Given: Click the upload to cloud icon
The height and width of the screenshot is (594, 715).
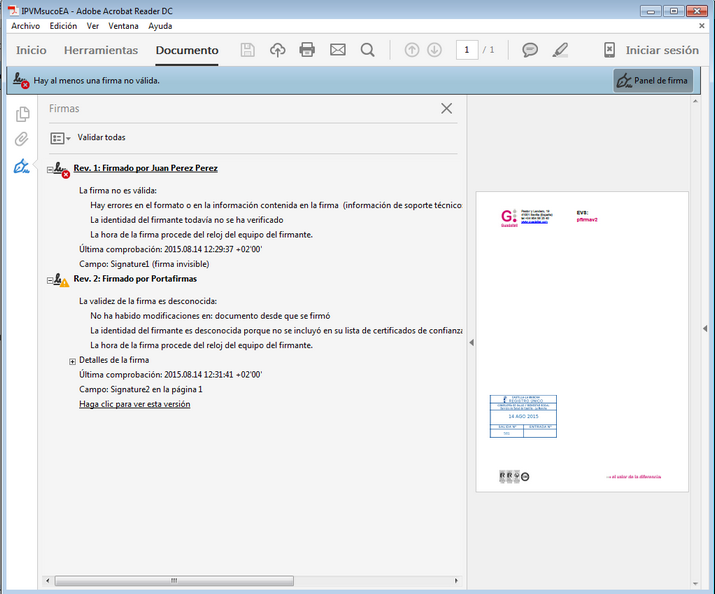Looking at the screenshot, I should click(x=278, y=50).
